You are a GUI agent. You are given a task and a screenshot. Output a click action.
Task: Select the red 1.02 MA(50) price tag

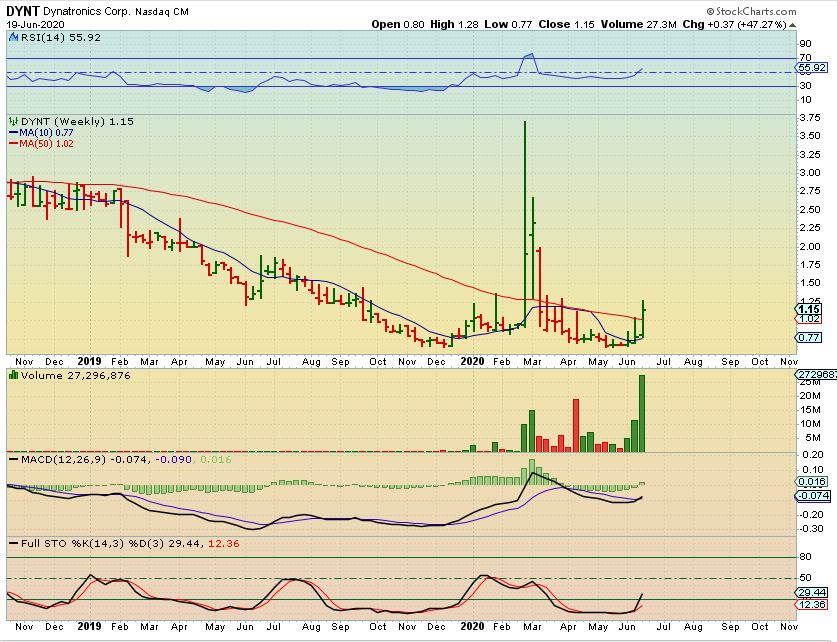pyautogui.click(x=809, y=319)
